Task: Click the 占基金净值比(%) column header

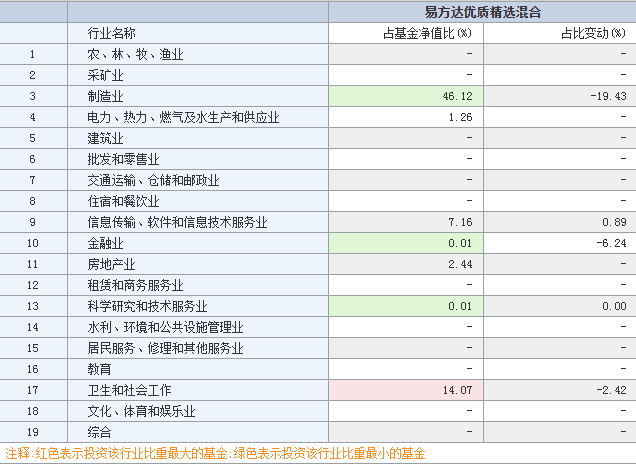Action: pyautogui.click(x=429, y=33)
